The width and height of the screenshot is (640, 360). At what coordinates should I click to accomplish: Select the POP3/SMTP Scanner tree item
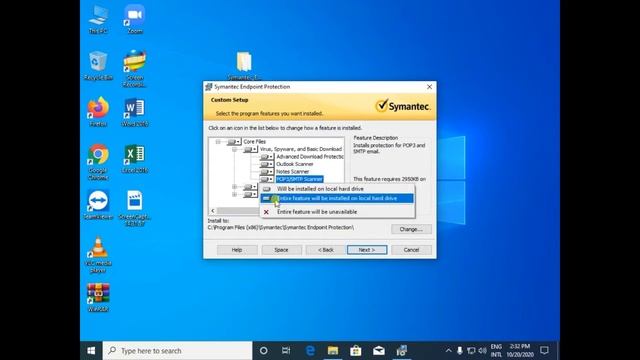(299, 179)
